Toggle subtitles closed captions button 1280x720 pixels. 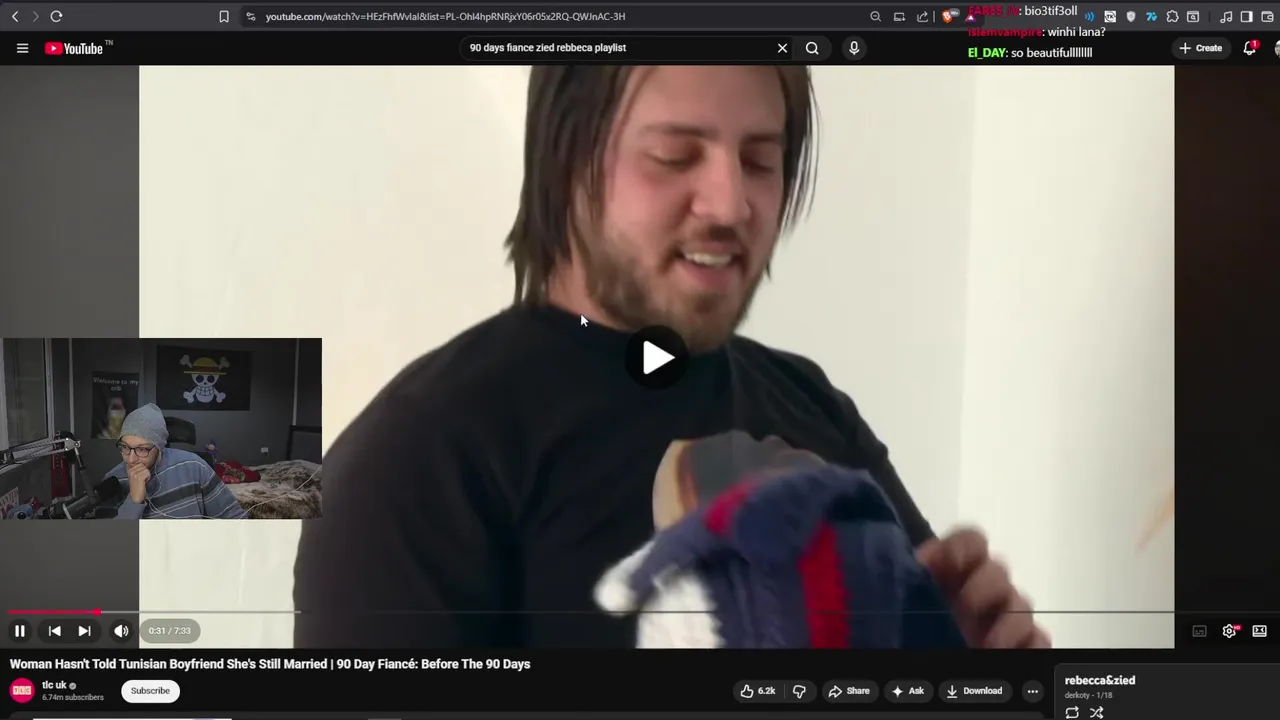point(1199,631)
